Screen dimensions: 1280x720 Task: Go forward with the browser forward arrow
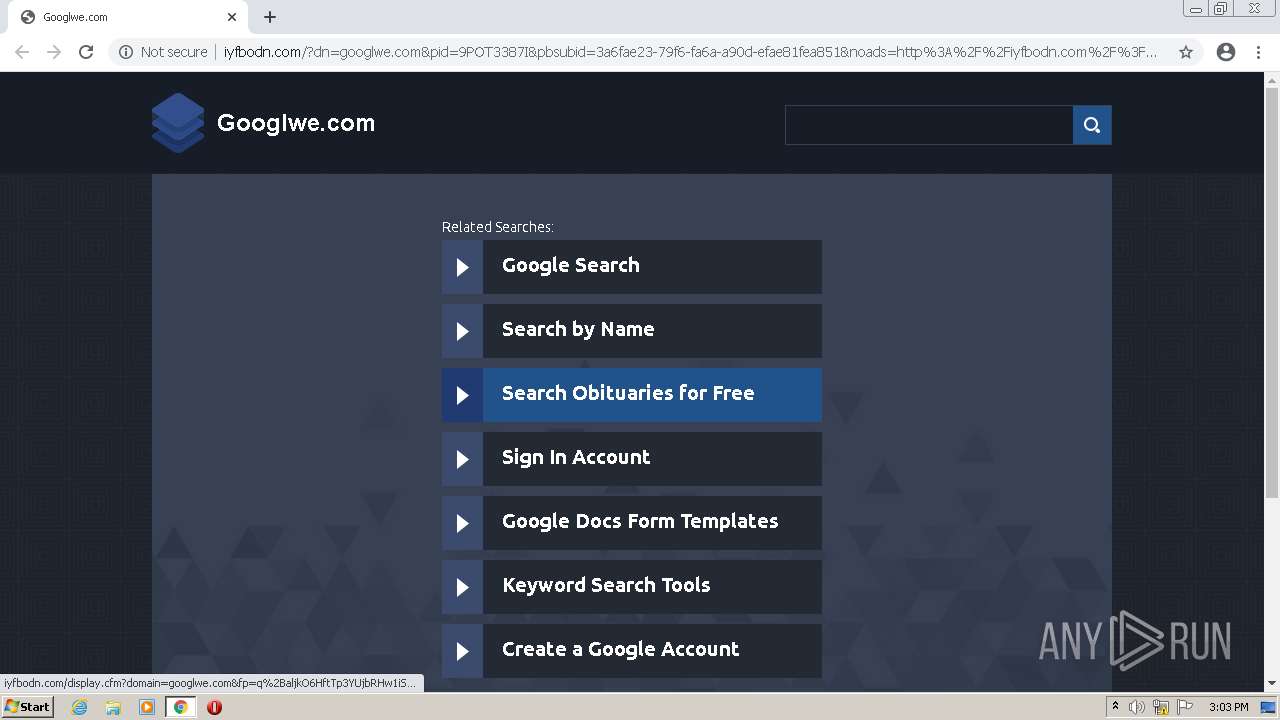coord(54,52)
